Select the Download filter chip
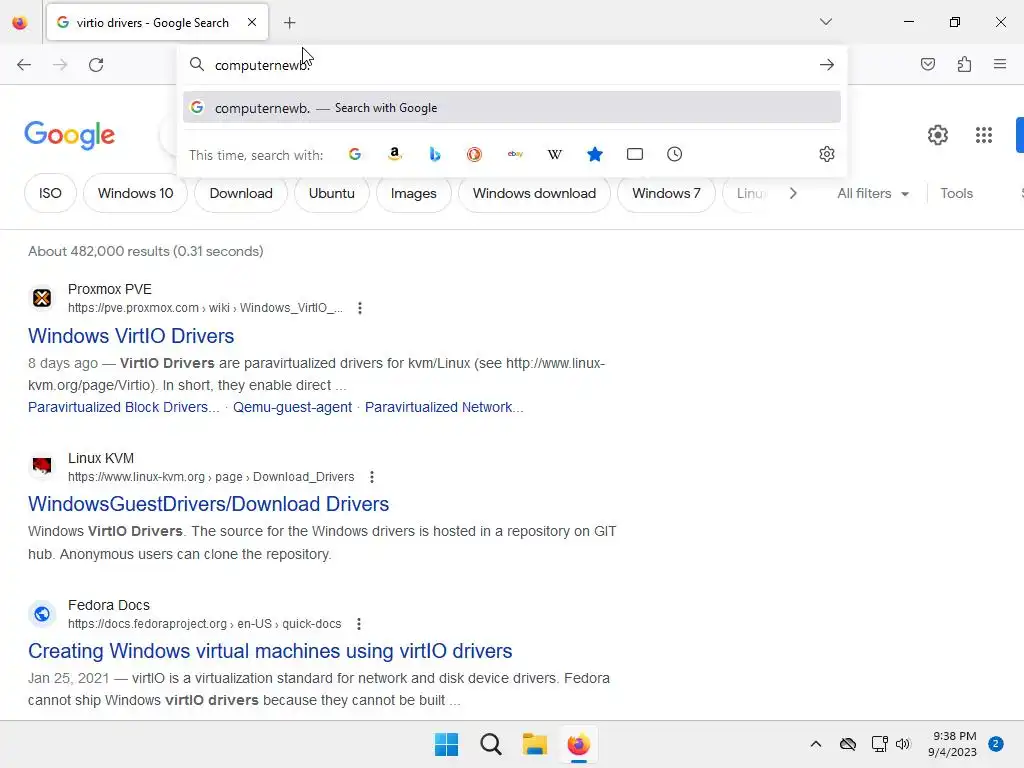The height and width of the screenshot is (768, 1024). pyautogui.click(x=241, y=193)
